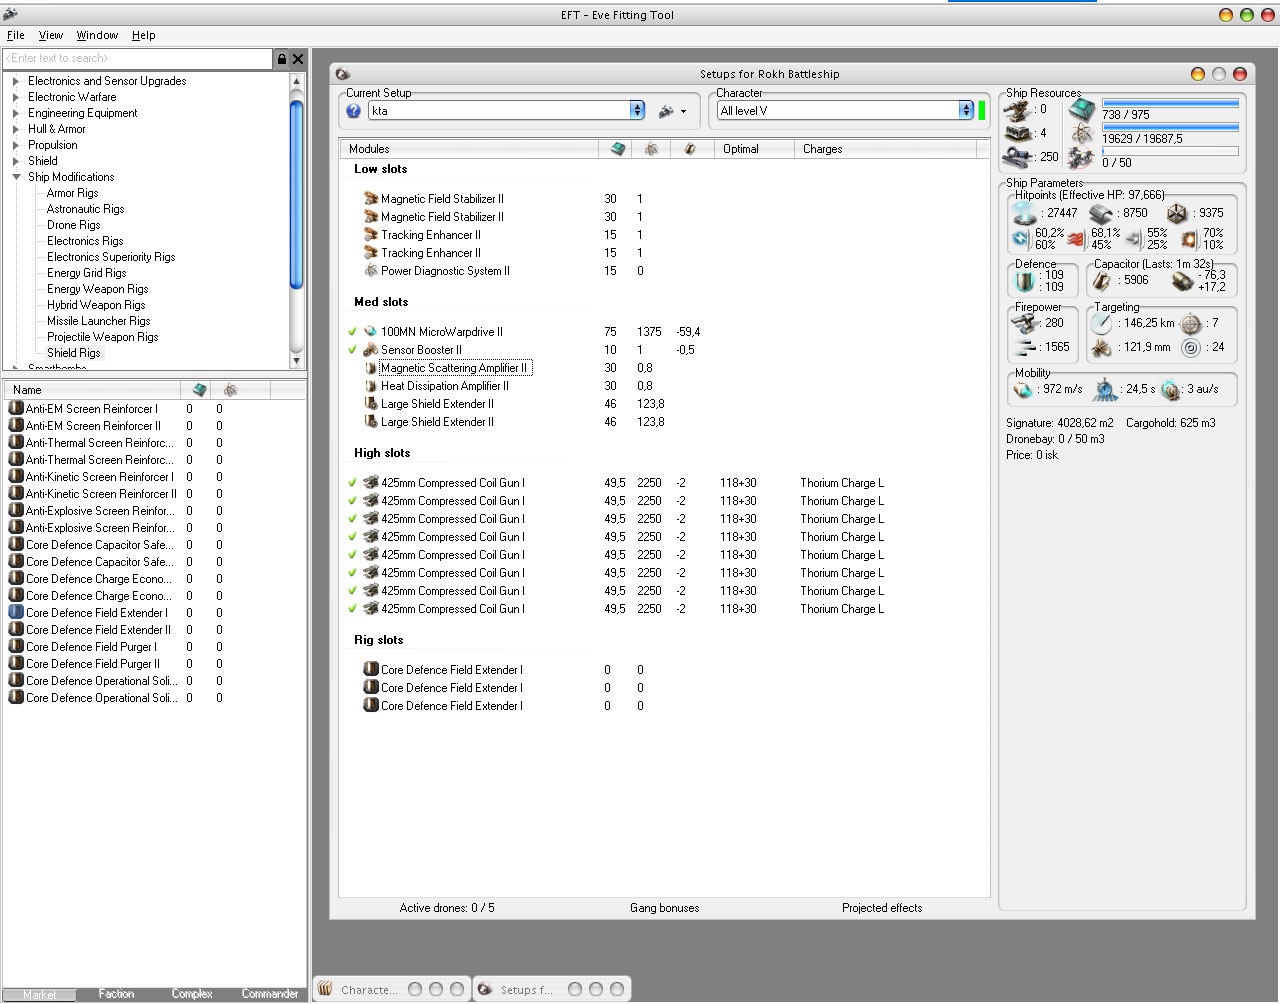Click the Core Defence Field Purger II rig icon
Screen dimensions: 1280x1004
(x=16, y=664)
